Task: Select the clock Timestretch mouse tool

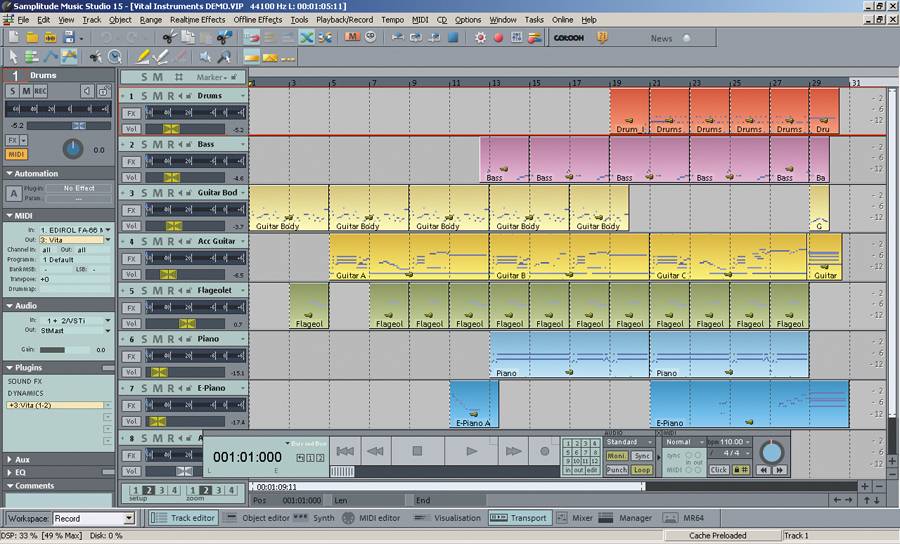Action: (x=115, y=57)
